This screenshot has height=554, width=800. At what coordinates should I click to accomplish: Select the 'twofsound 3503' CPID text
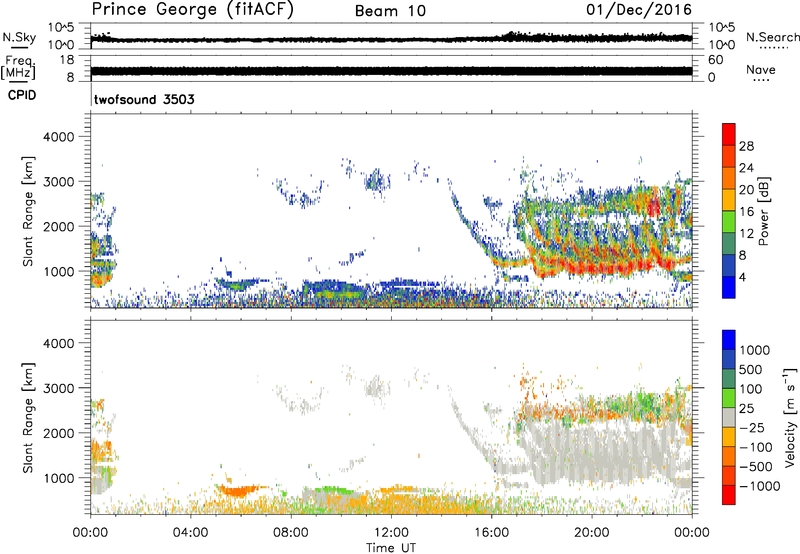pos(144,99)
